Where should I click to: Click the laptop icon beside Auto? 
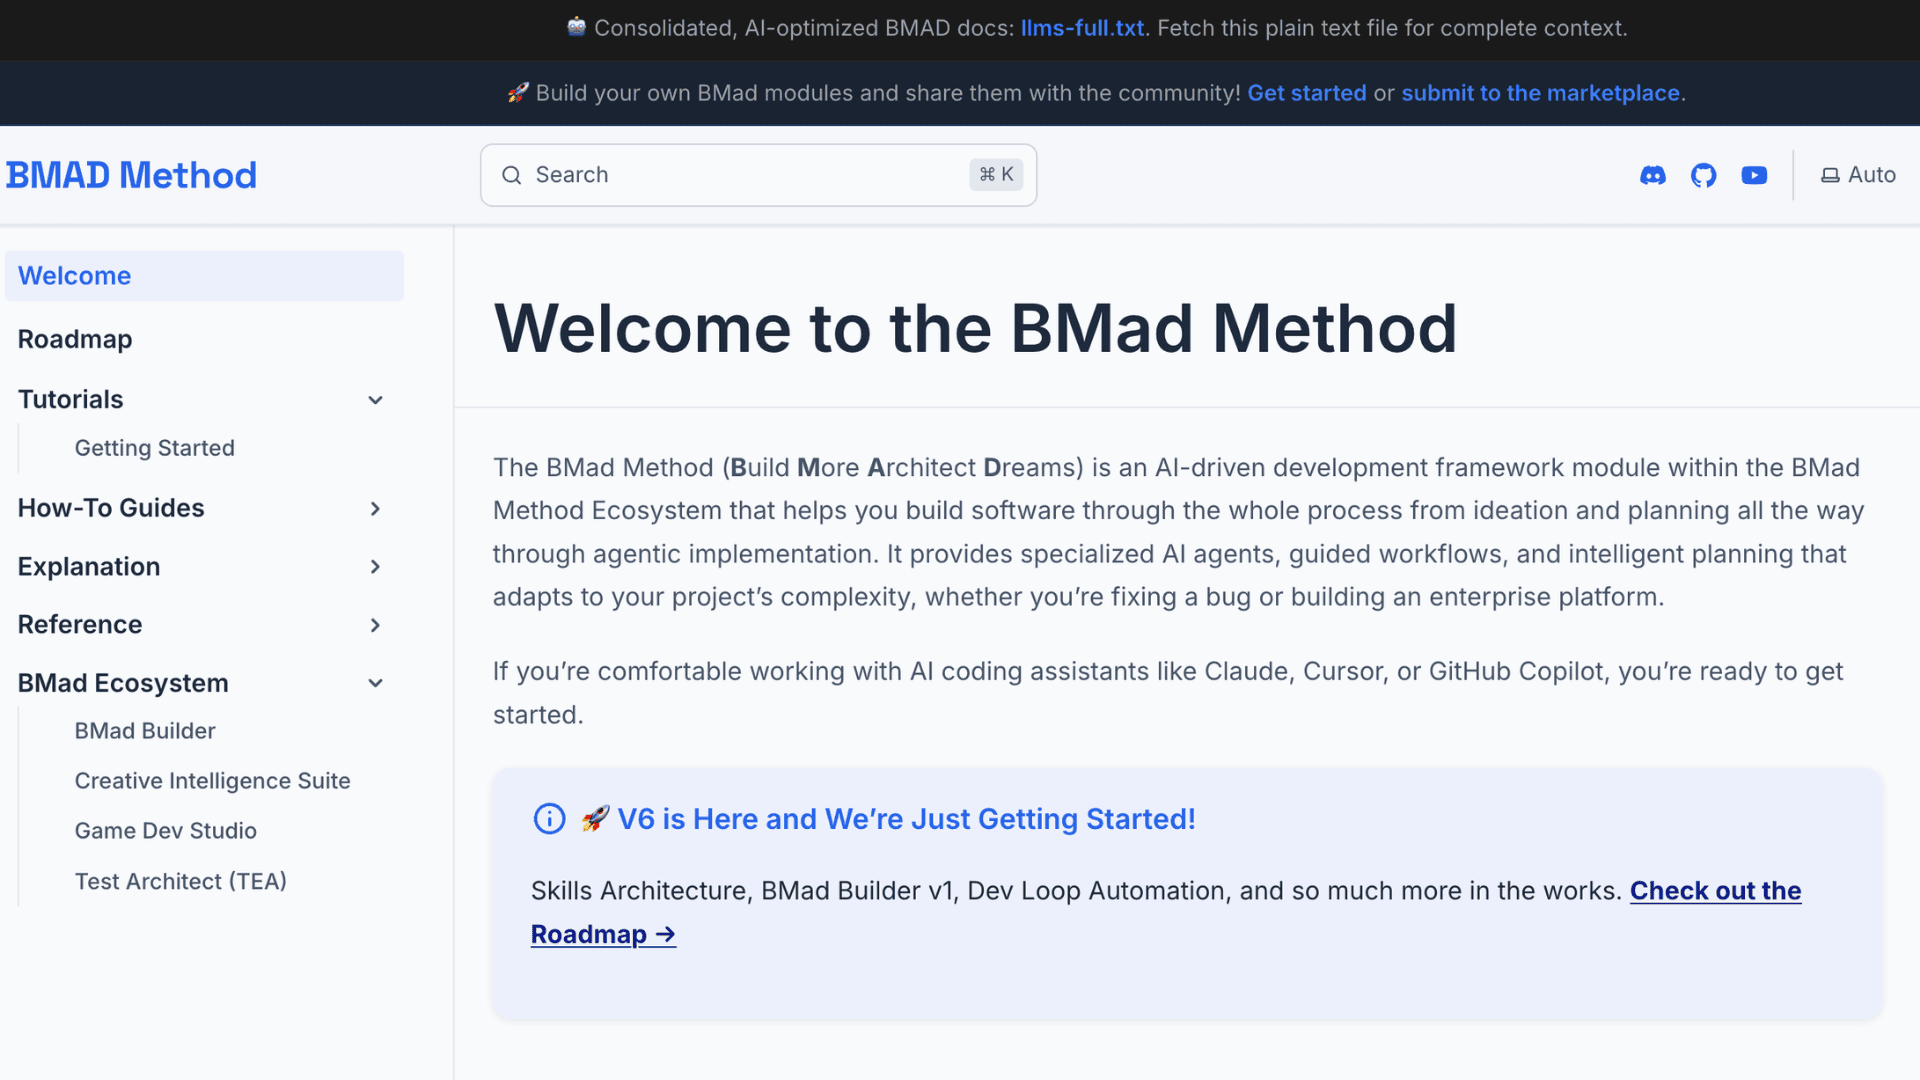pos(1829,175)
